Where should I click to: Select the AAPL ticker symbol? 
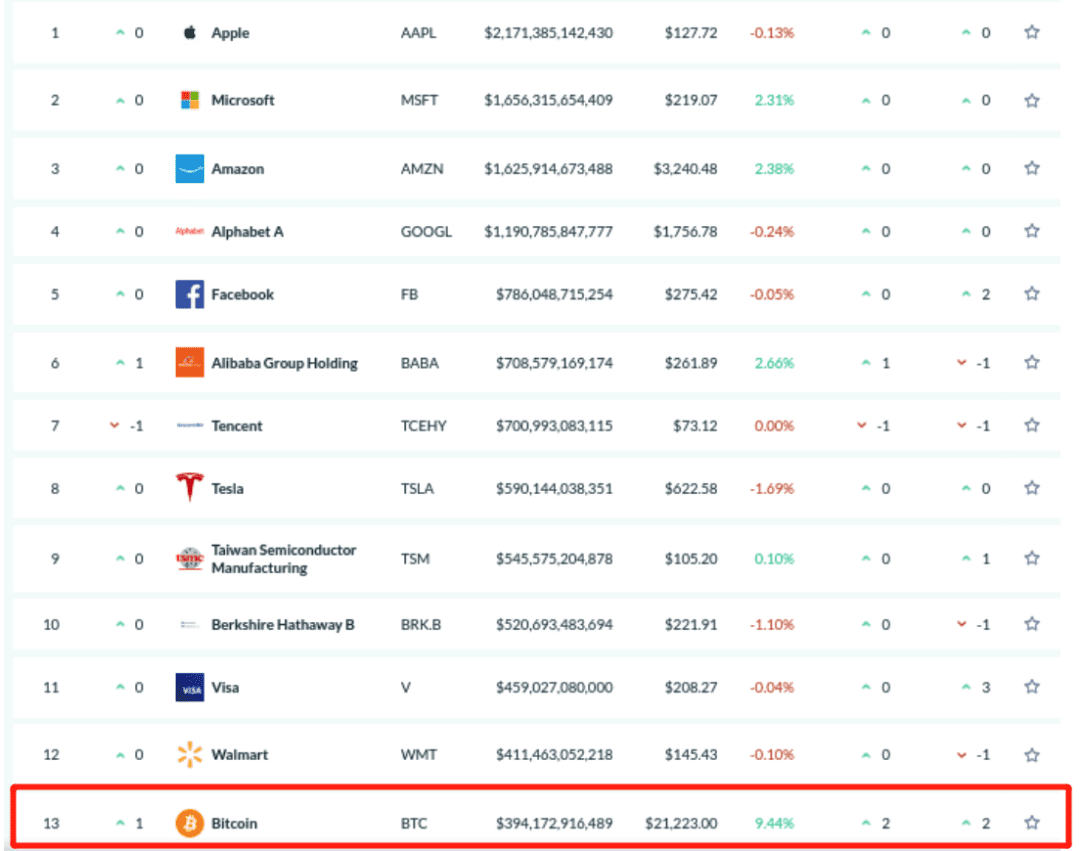coord(418,32)
